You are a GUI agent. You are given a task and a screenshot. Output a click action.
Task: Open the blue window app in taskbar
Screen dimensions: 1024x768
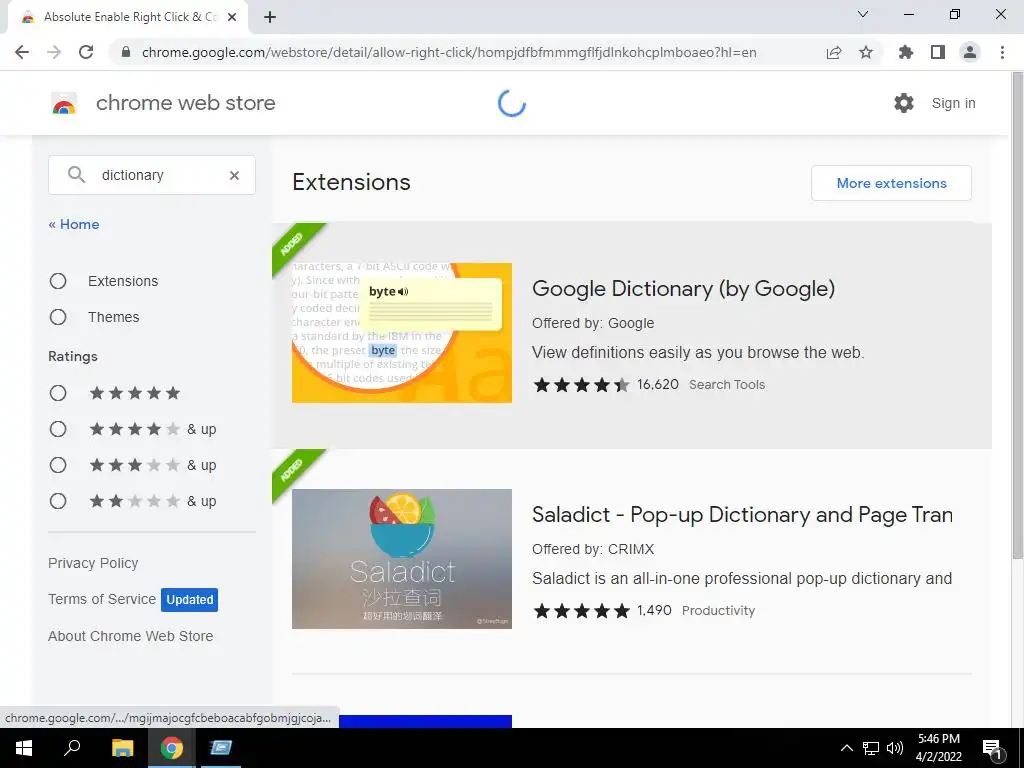[x=221, y=748]
